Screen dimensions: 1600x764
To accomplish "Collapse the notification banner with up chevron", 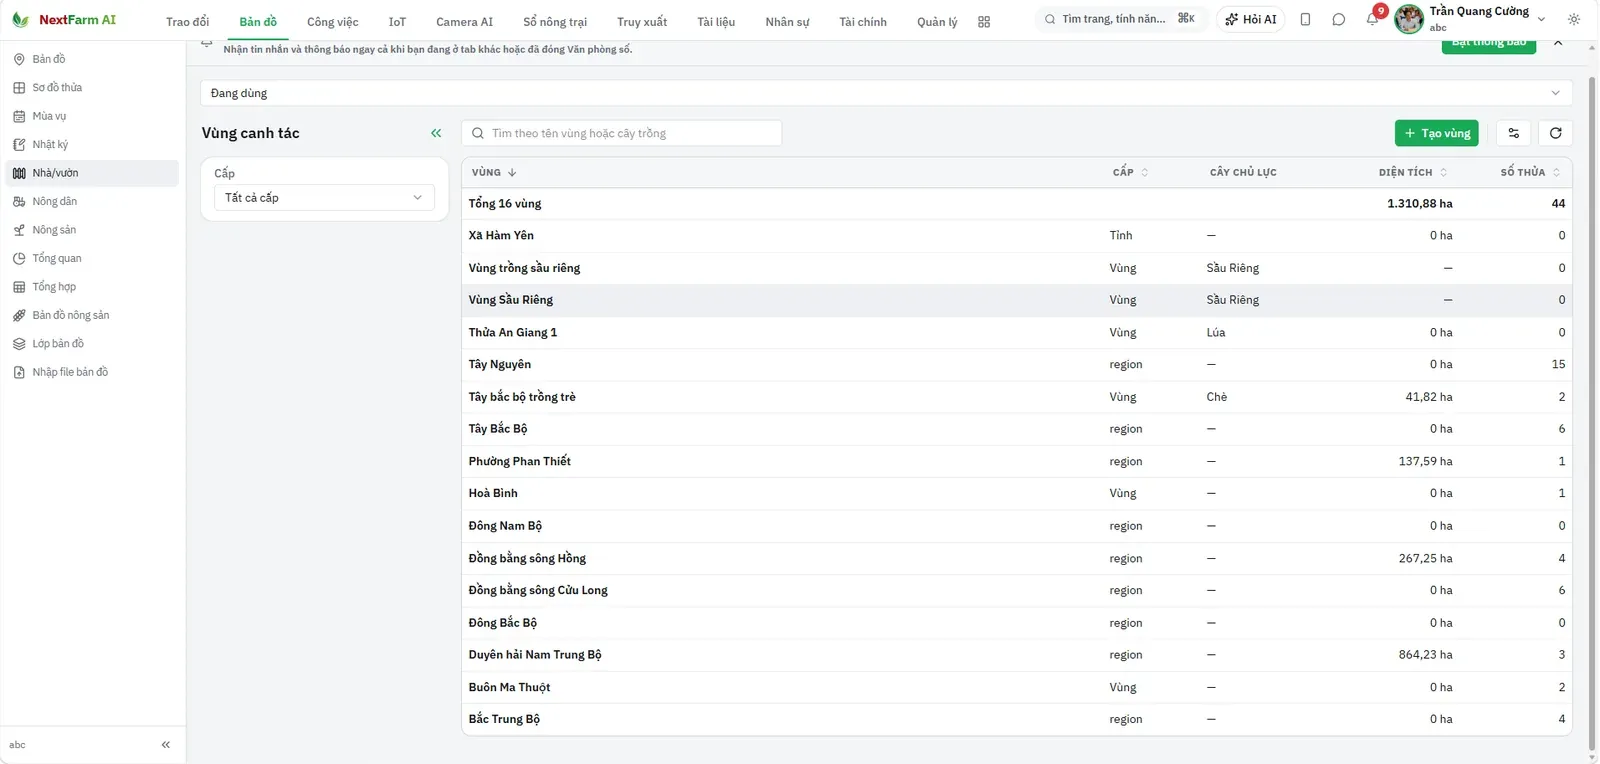I will coord(1558,42).
